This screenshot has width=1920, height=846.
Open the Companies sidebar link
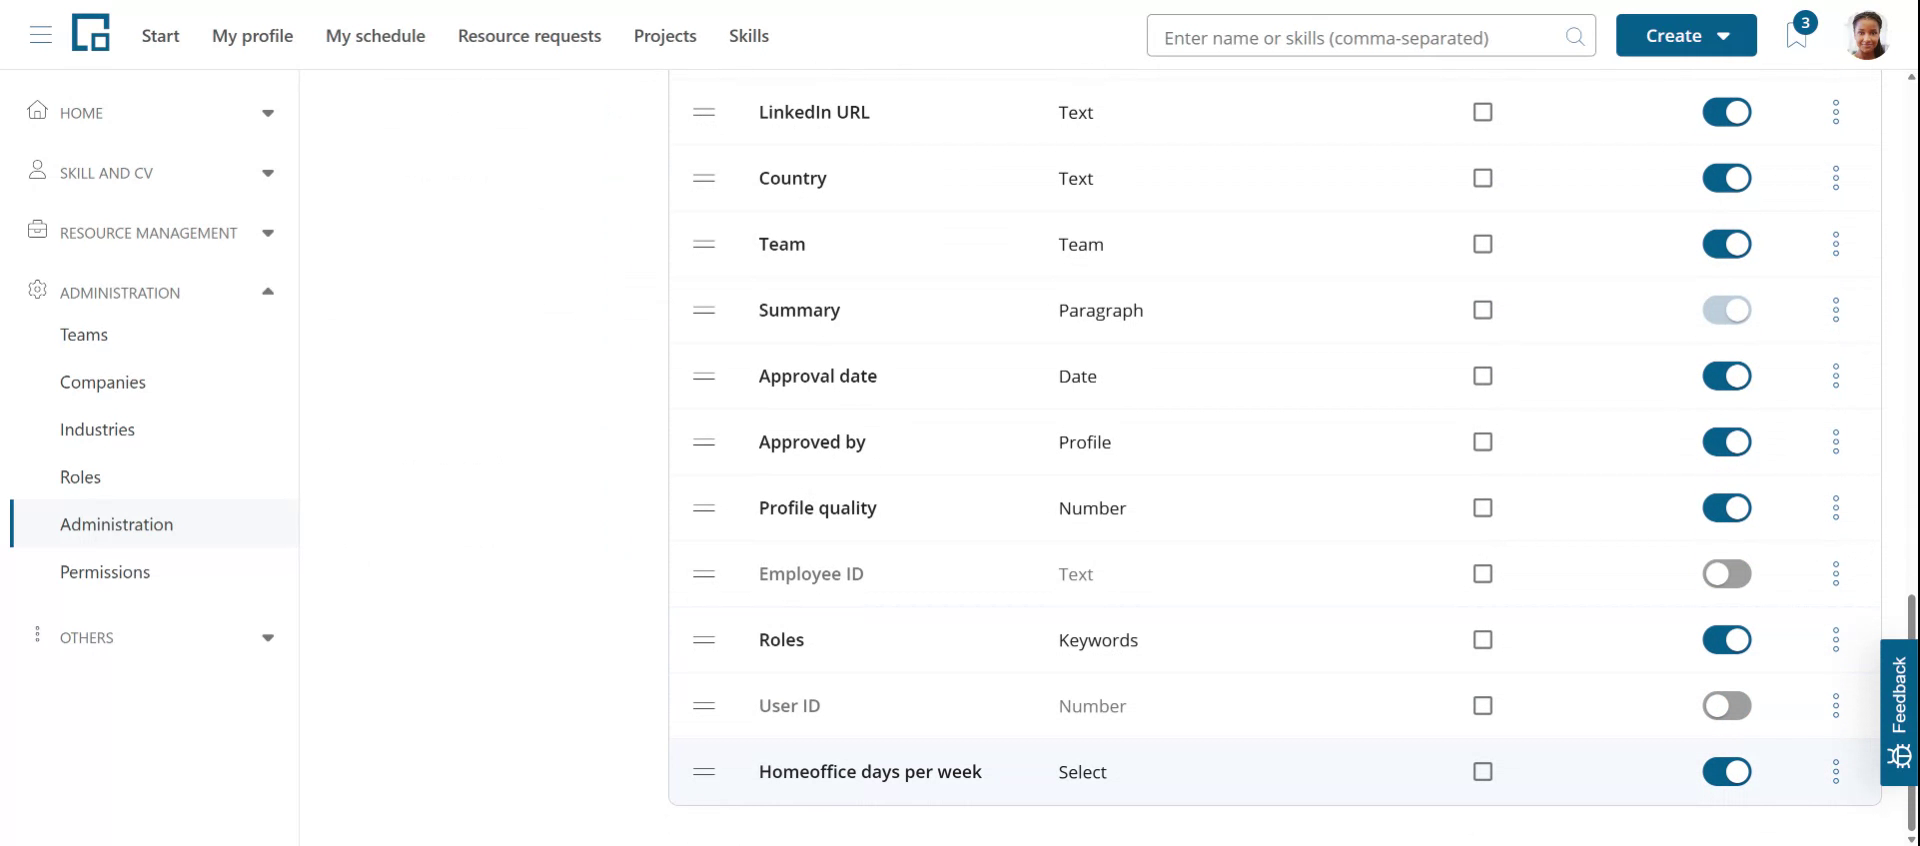click(x=103, y=382)
